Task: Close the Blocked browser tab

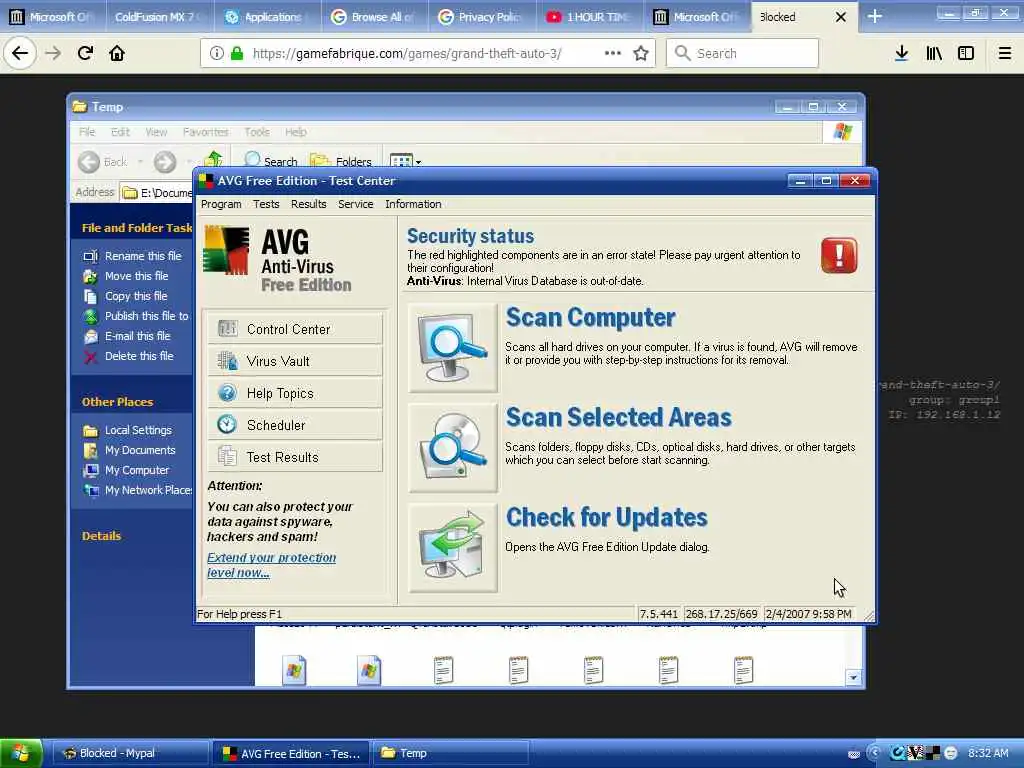Action: [841, 17]
